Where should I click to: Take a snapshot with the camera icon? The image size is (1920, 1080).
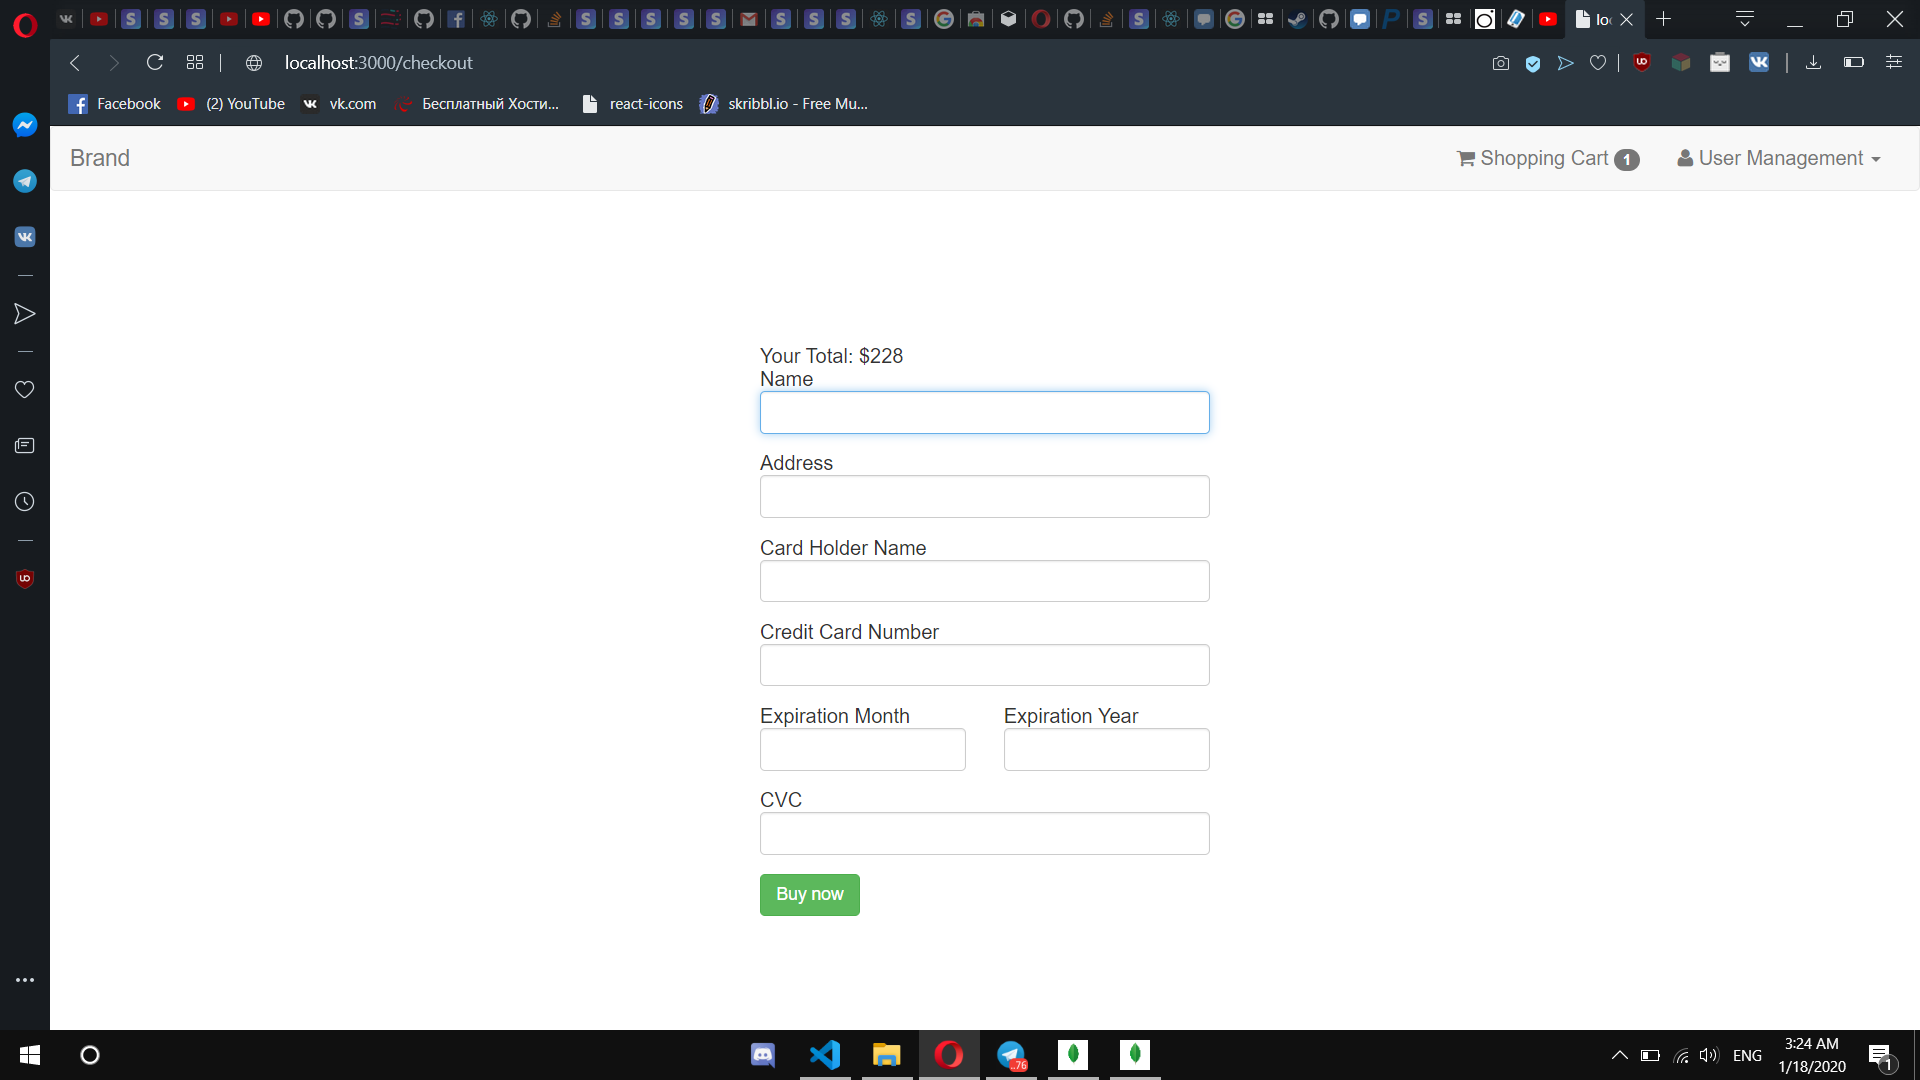coord(1501,63)
